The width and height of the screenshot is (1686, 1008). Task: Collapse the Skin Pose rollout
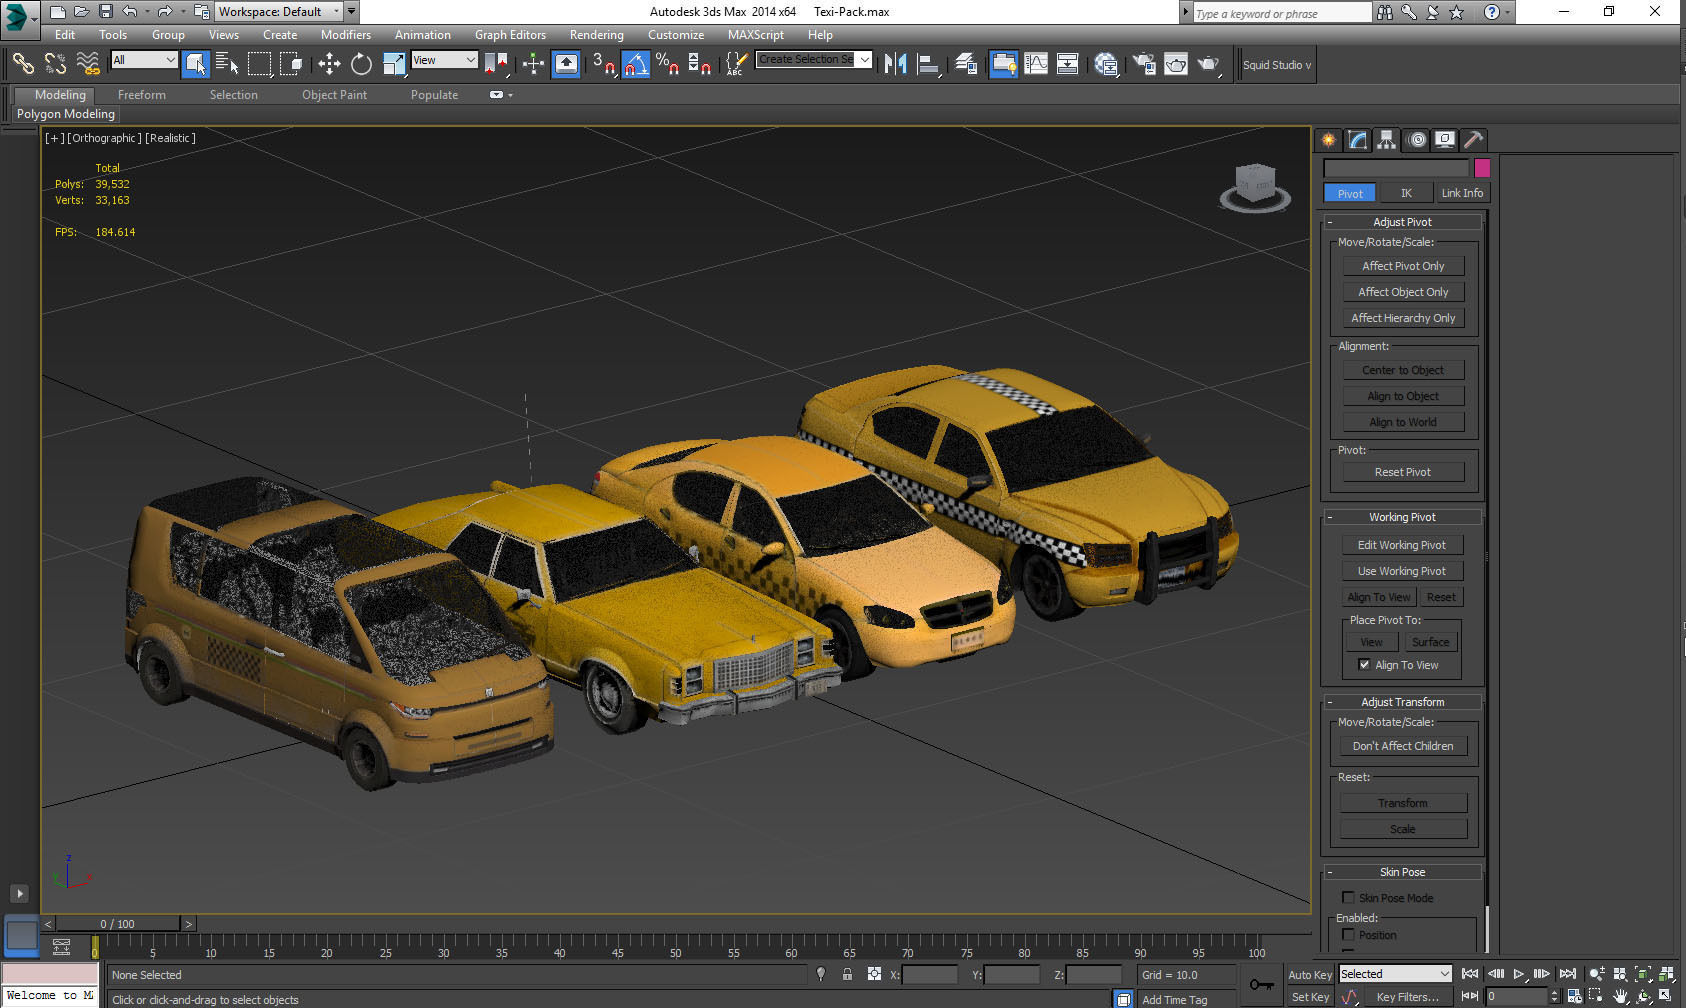(x=1402, y=872)
